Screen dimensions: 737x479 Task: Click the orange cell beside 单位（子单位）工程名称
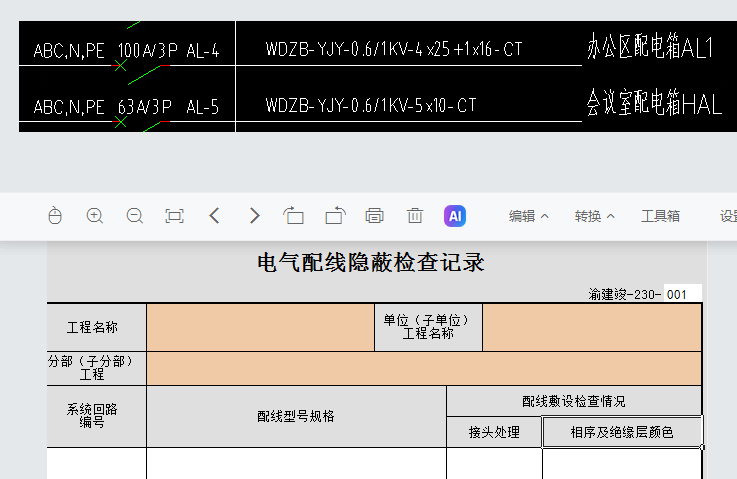[592, 327]
